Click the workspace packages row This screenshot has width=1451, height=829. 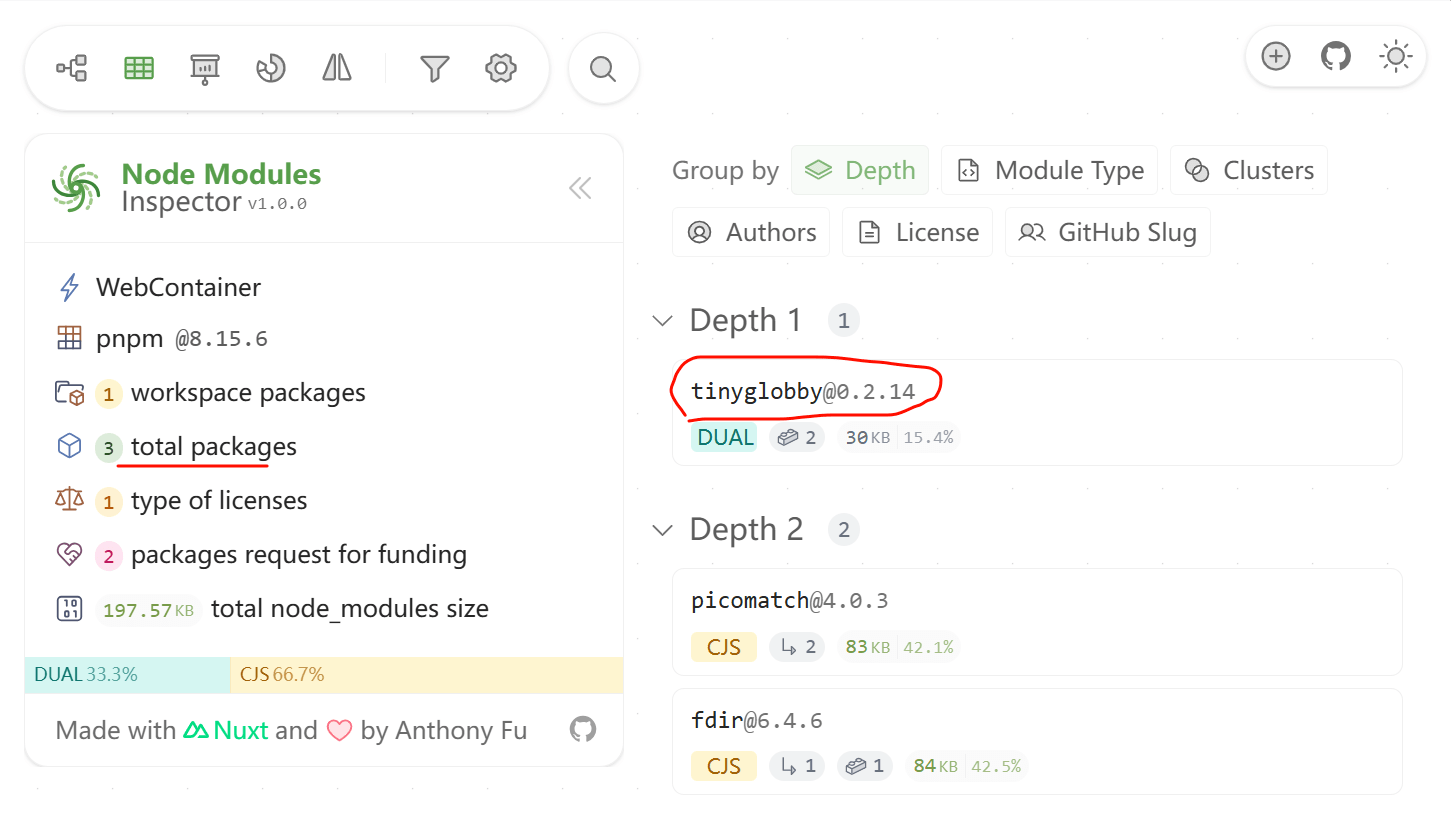point(211,393)
